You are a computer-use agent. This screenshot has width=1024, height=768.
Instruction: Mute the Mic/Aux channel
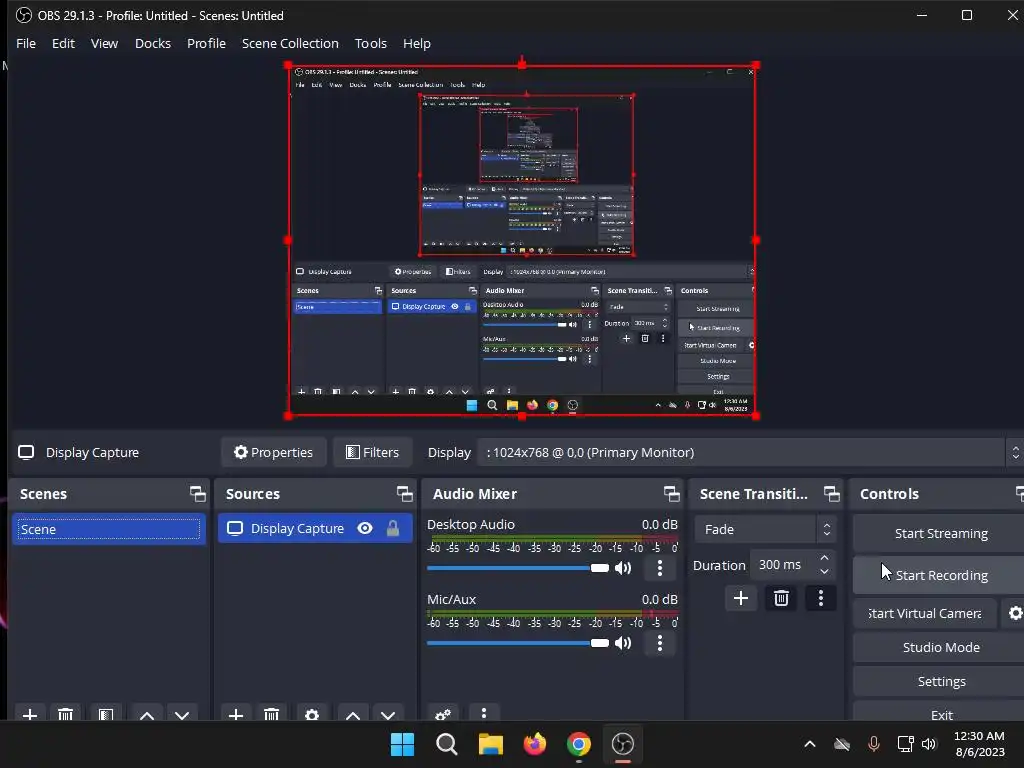(x=623, y=643)
